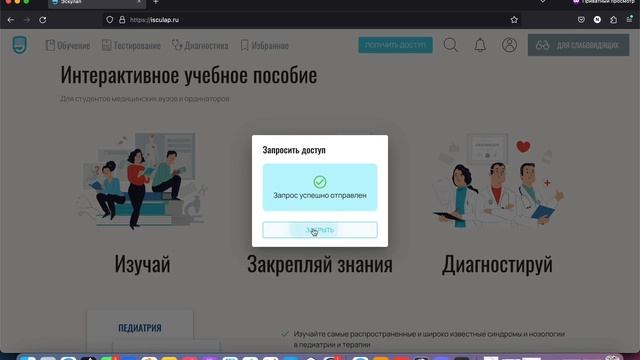Screen dimensions: 640x360
Task: Open the Избранное bookmarks section
Action: pos(264,45)
